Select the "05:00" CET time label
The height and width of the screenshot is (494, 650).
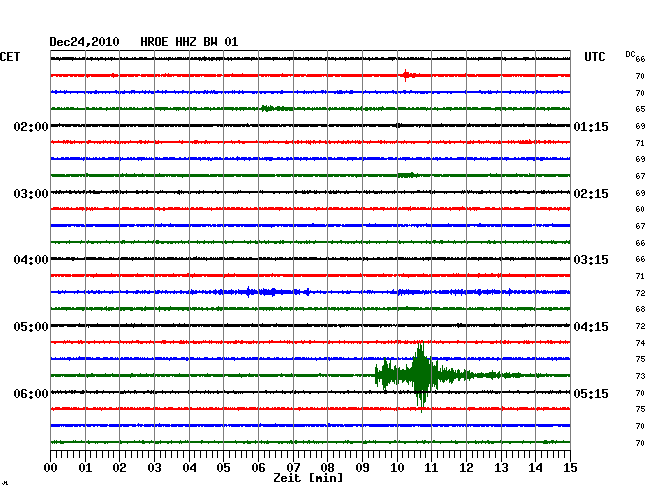pyautogui.click(x=31, y=327)
